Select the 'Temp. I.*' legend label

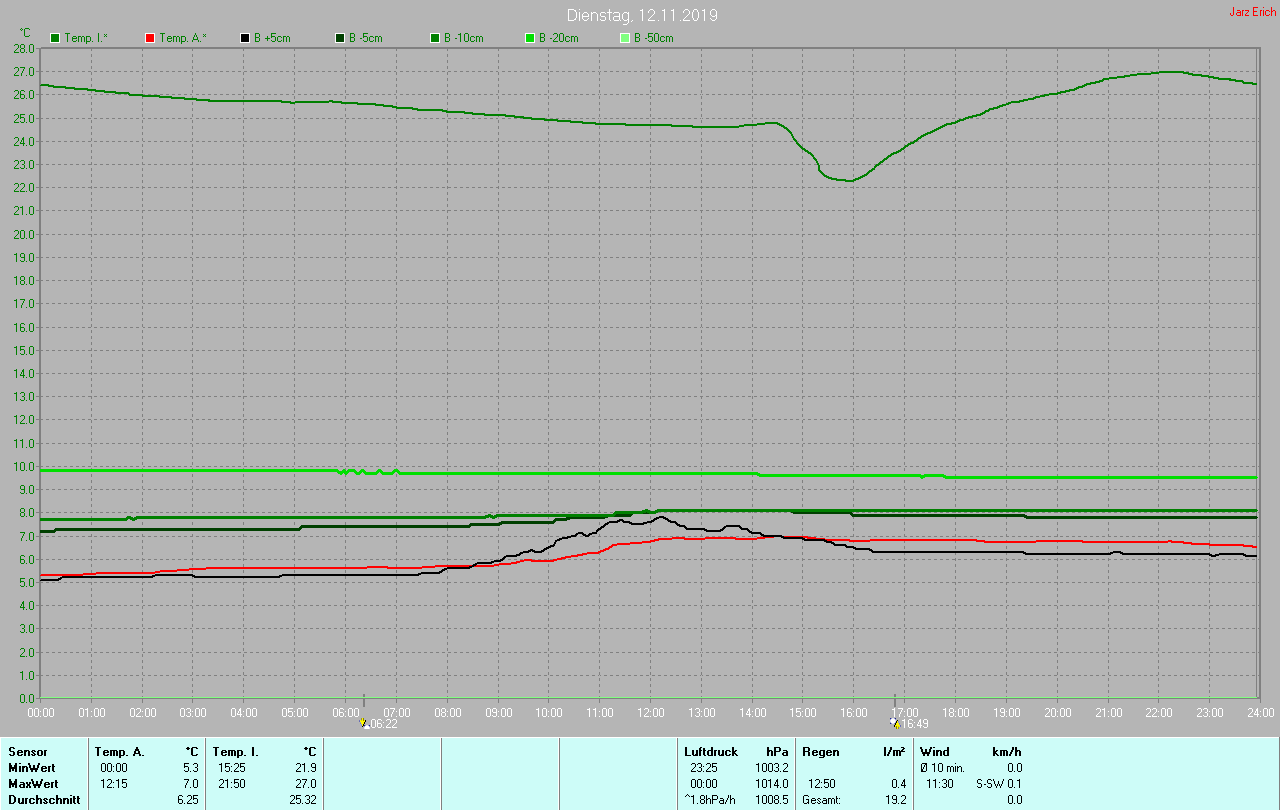(x=86, y=38)
